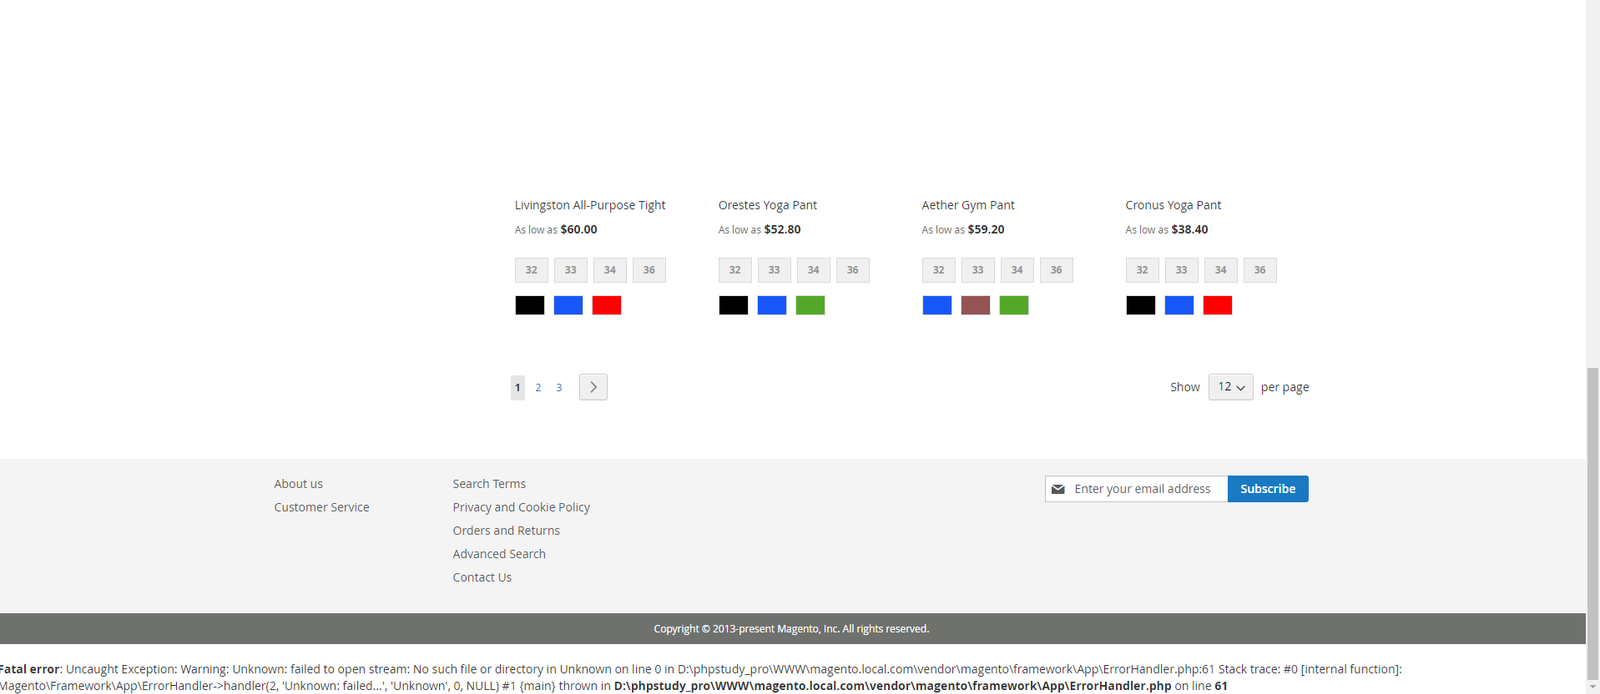
Task: Select size 32 for Livingston All-Purpose Tight
Action: [x=531, y=270]
